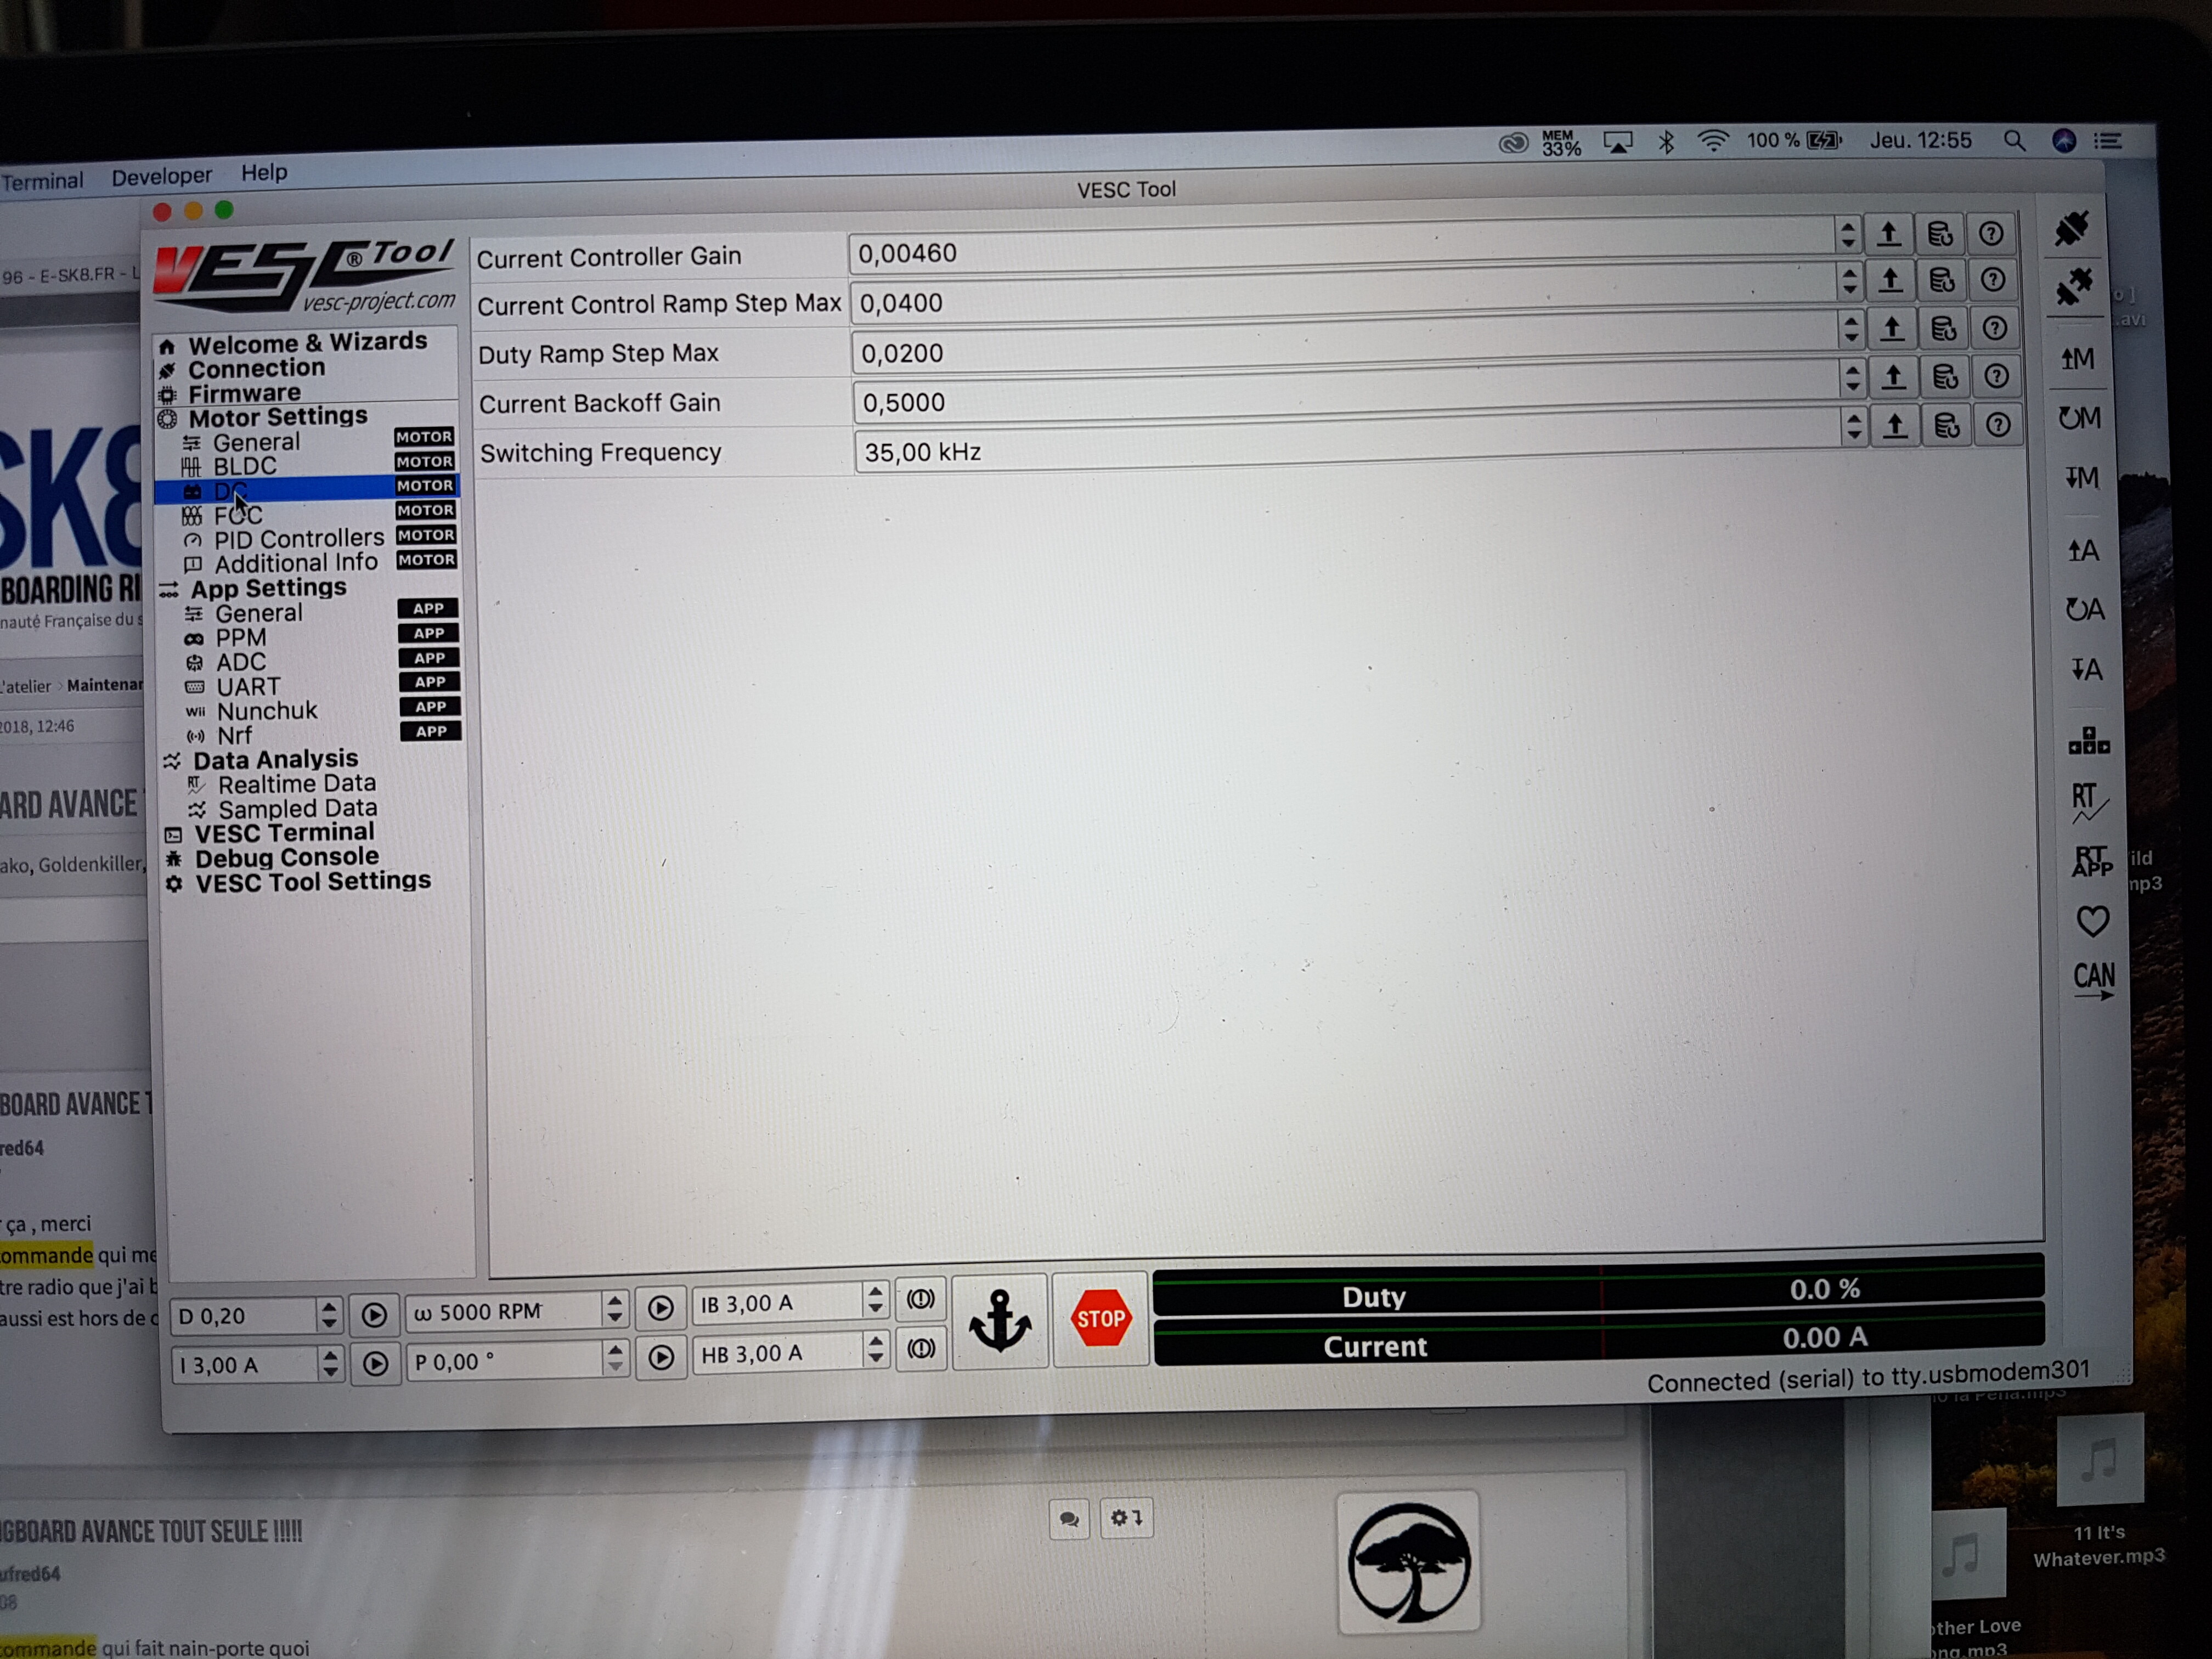The width and height of the screenshot is (2212, 1659).
Task: Click the red STOP button
Action: (x=1100, y=1319)
